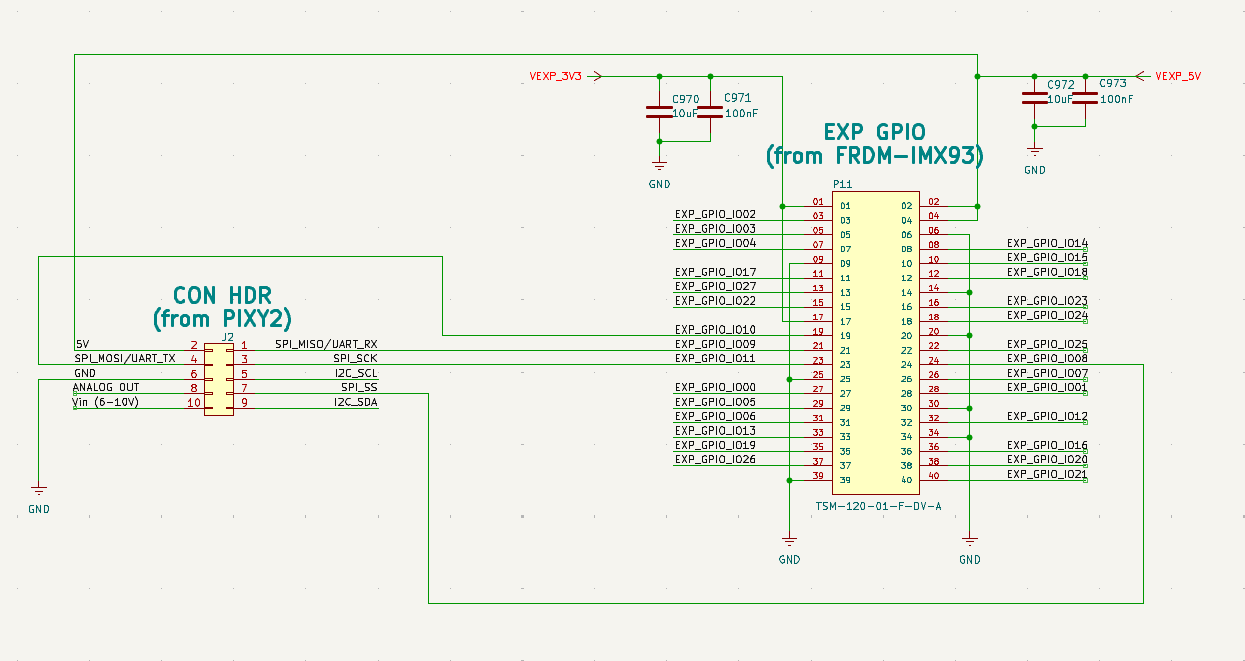Select capacitor C970 symbol
The width and height of the screenshot is (1245, 661).
[658, 110]
